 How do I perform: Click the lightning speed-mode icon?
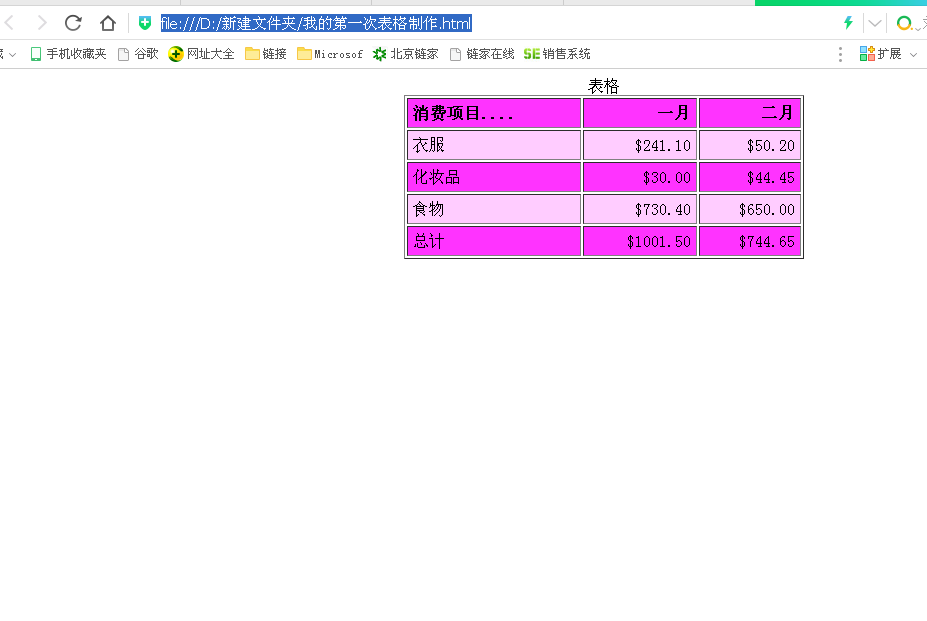(845, 22)
